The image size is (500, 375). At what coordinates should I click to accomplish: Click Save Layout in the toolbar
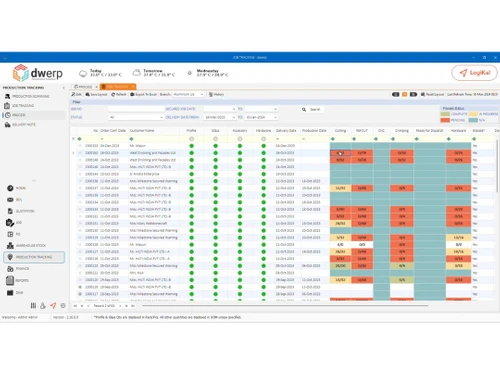[x=96, y=95]
